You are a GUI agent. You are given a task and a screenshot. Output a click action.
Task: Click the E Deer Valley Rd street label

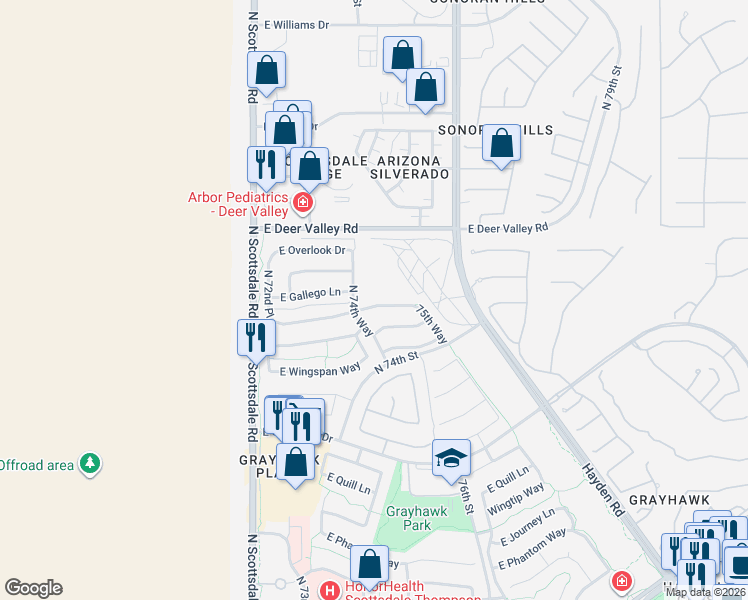pos(311,228)
